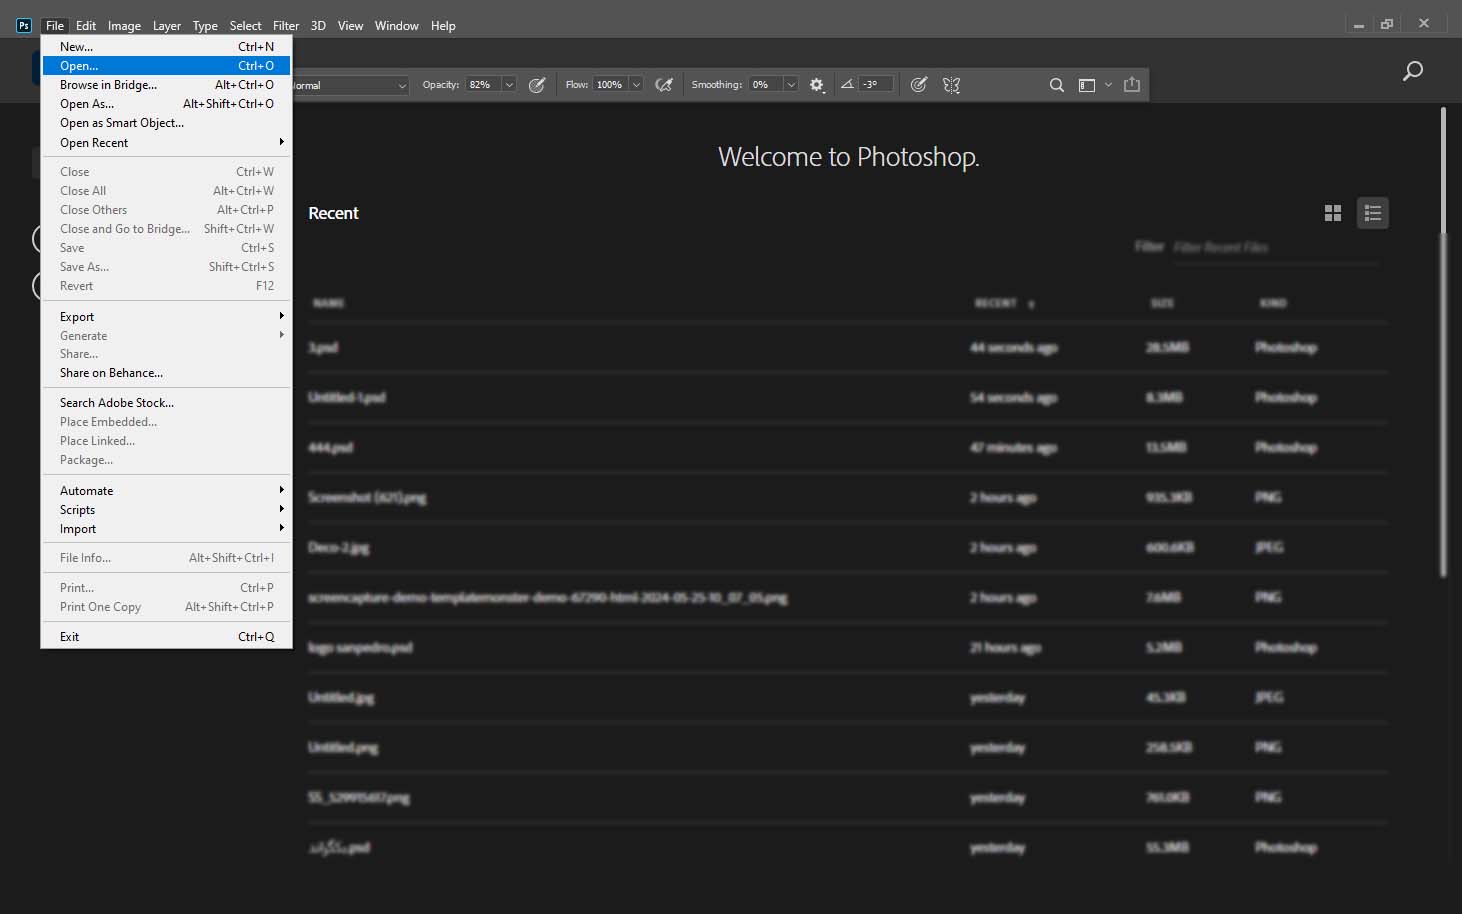This screenshot has width=1462, height=914.
Task: Choose Browse in Bridge...
Action: tap(166, 85)
